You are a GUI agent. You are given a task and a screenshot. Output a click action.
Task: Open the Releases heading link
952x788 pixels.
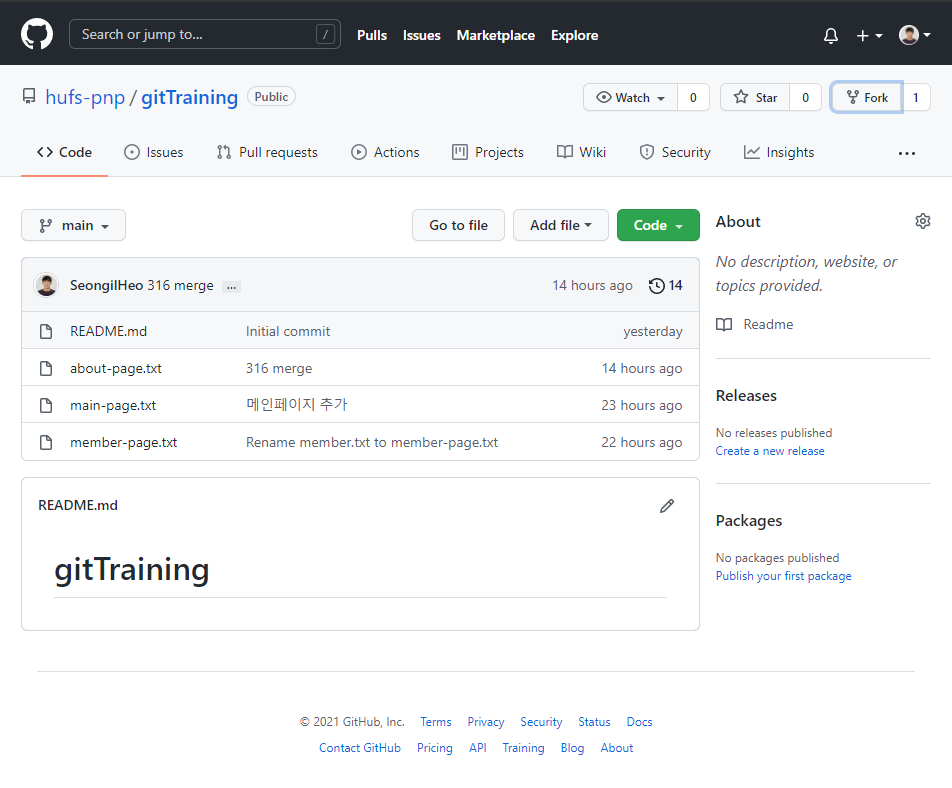pyautogui.click(x=746, y=396)
